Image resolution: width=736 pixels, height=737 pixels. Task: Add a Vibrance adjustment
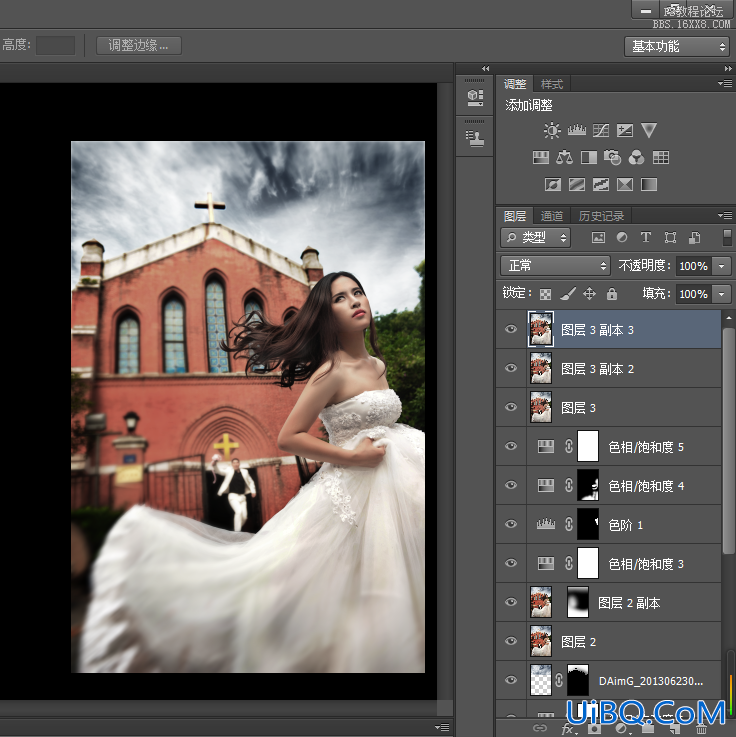tap(649, 130)
